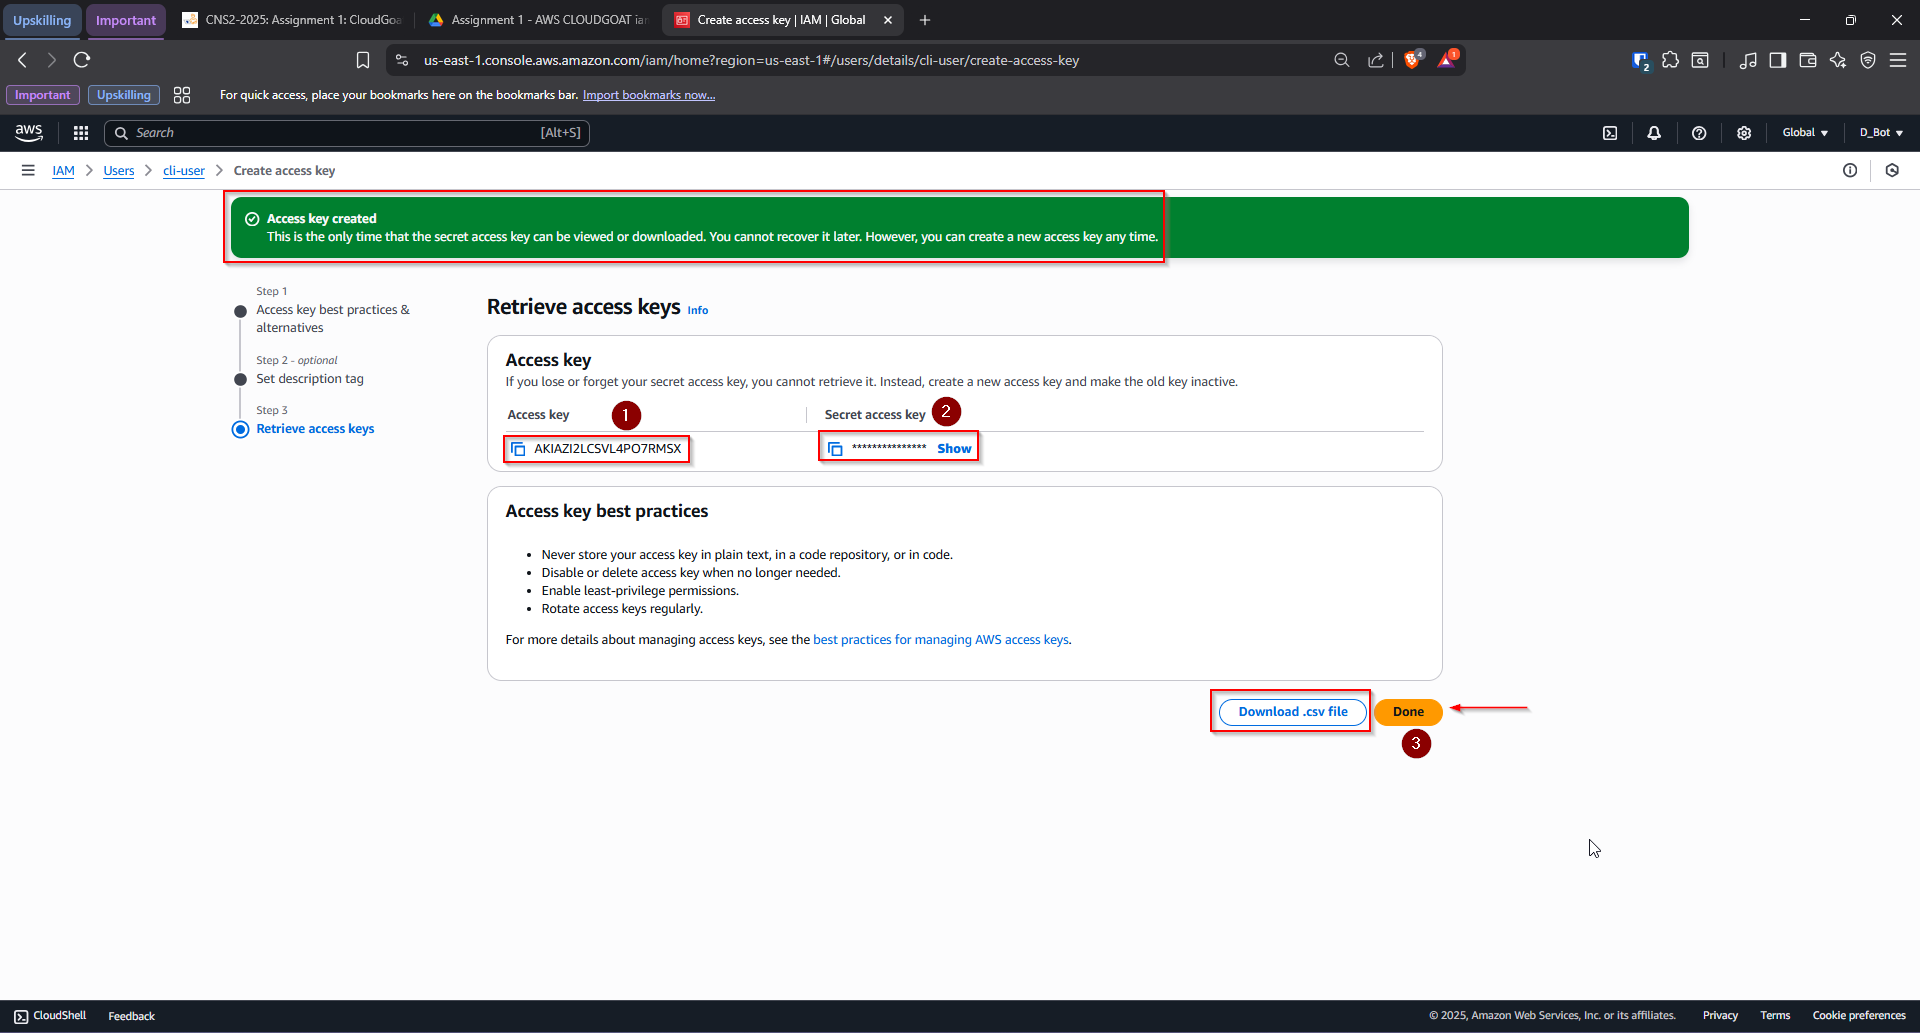
Task: Click the Download .csv file button
Action: pyautogui.click(x=1290, y=711)
